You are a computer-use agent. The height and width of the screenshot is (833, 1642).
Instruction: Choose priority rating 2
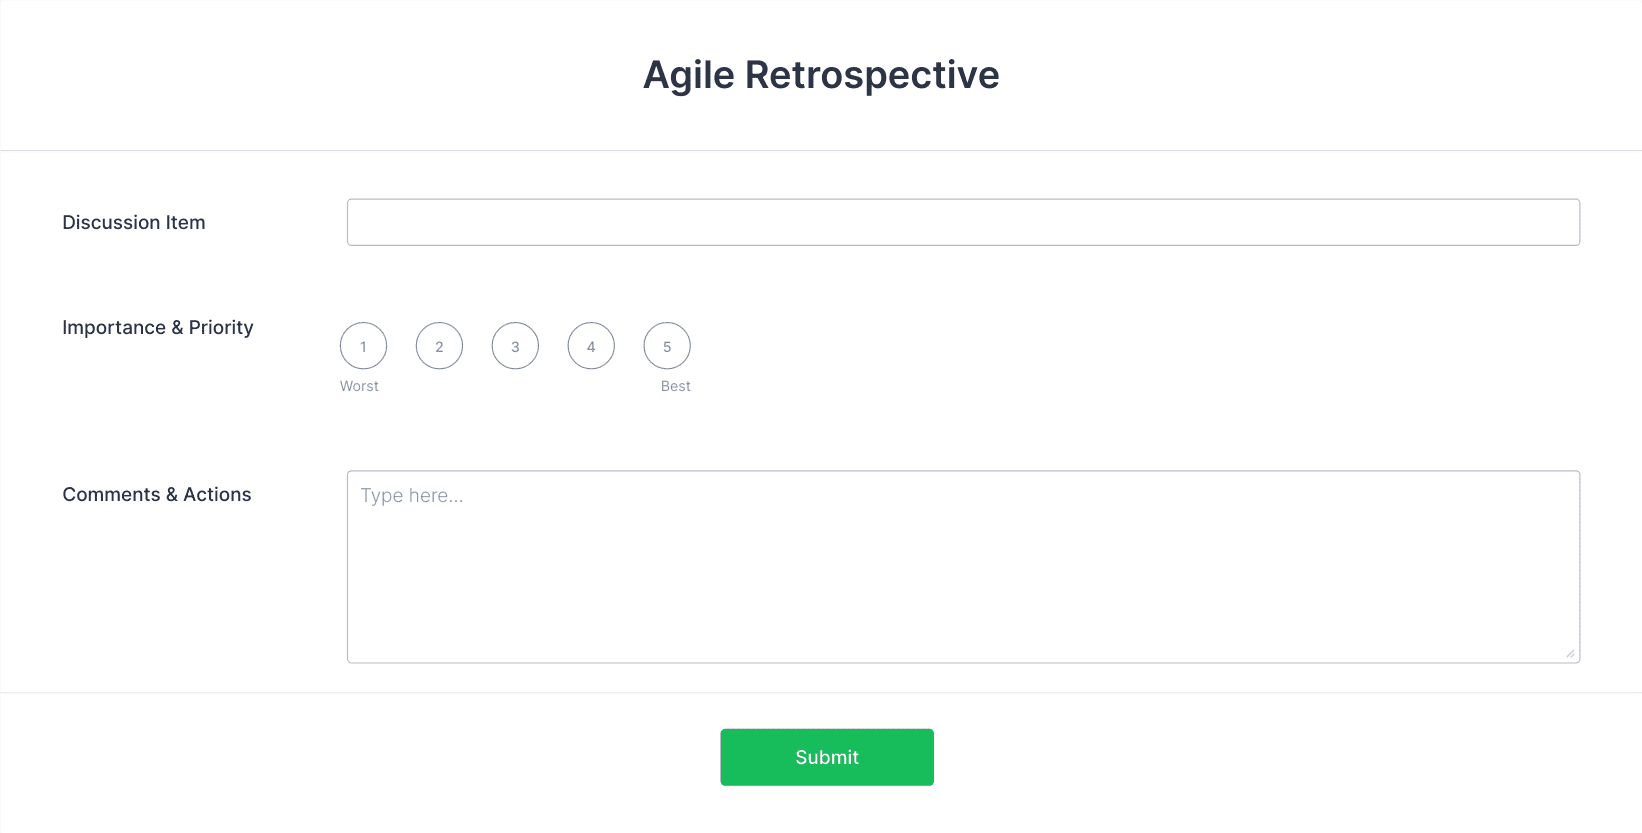[439, 346]
